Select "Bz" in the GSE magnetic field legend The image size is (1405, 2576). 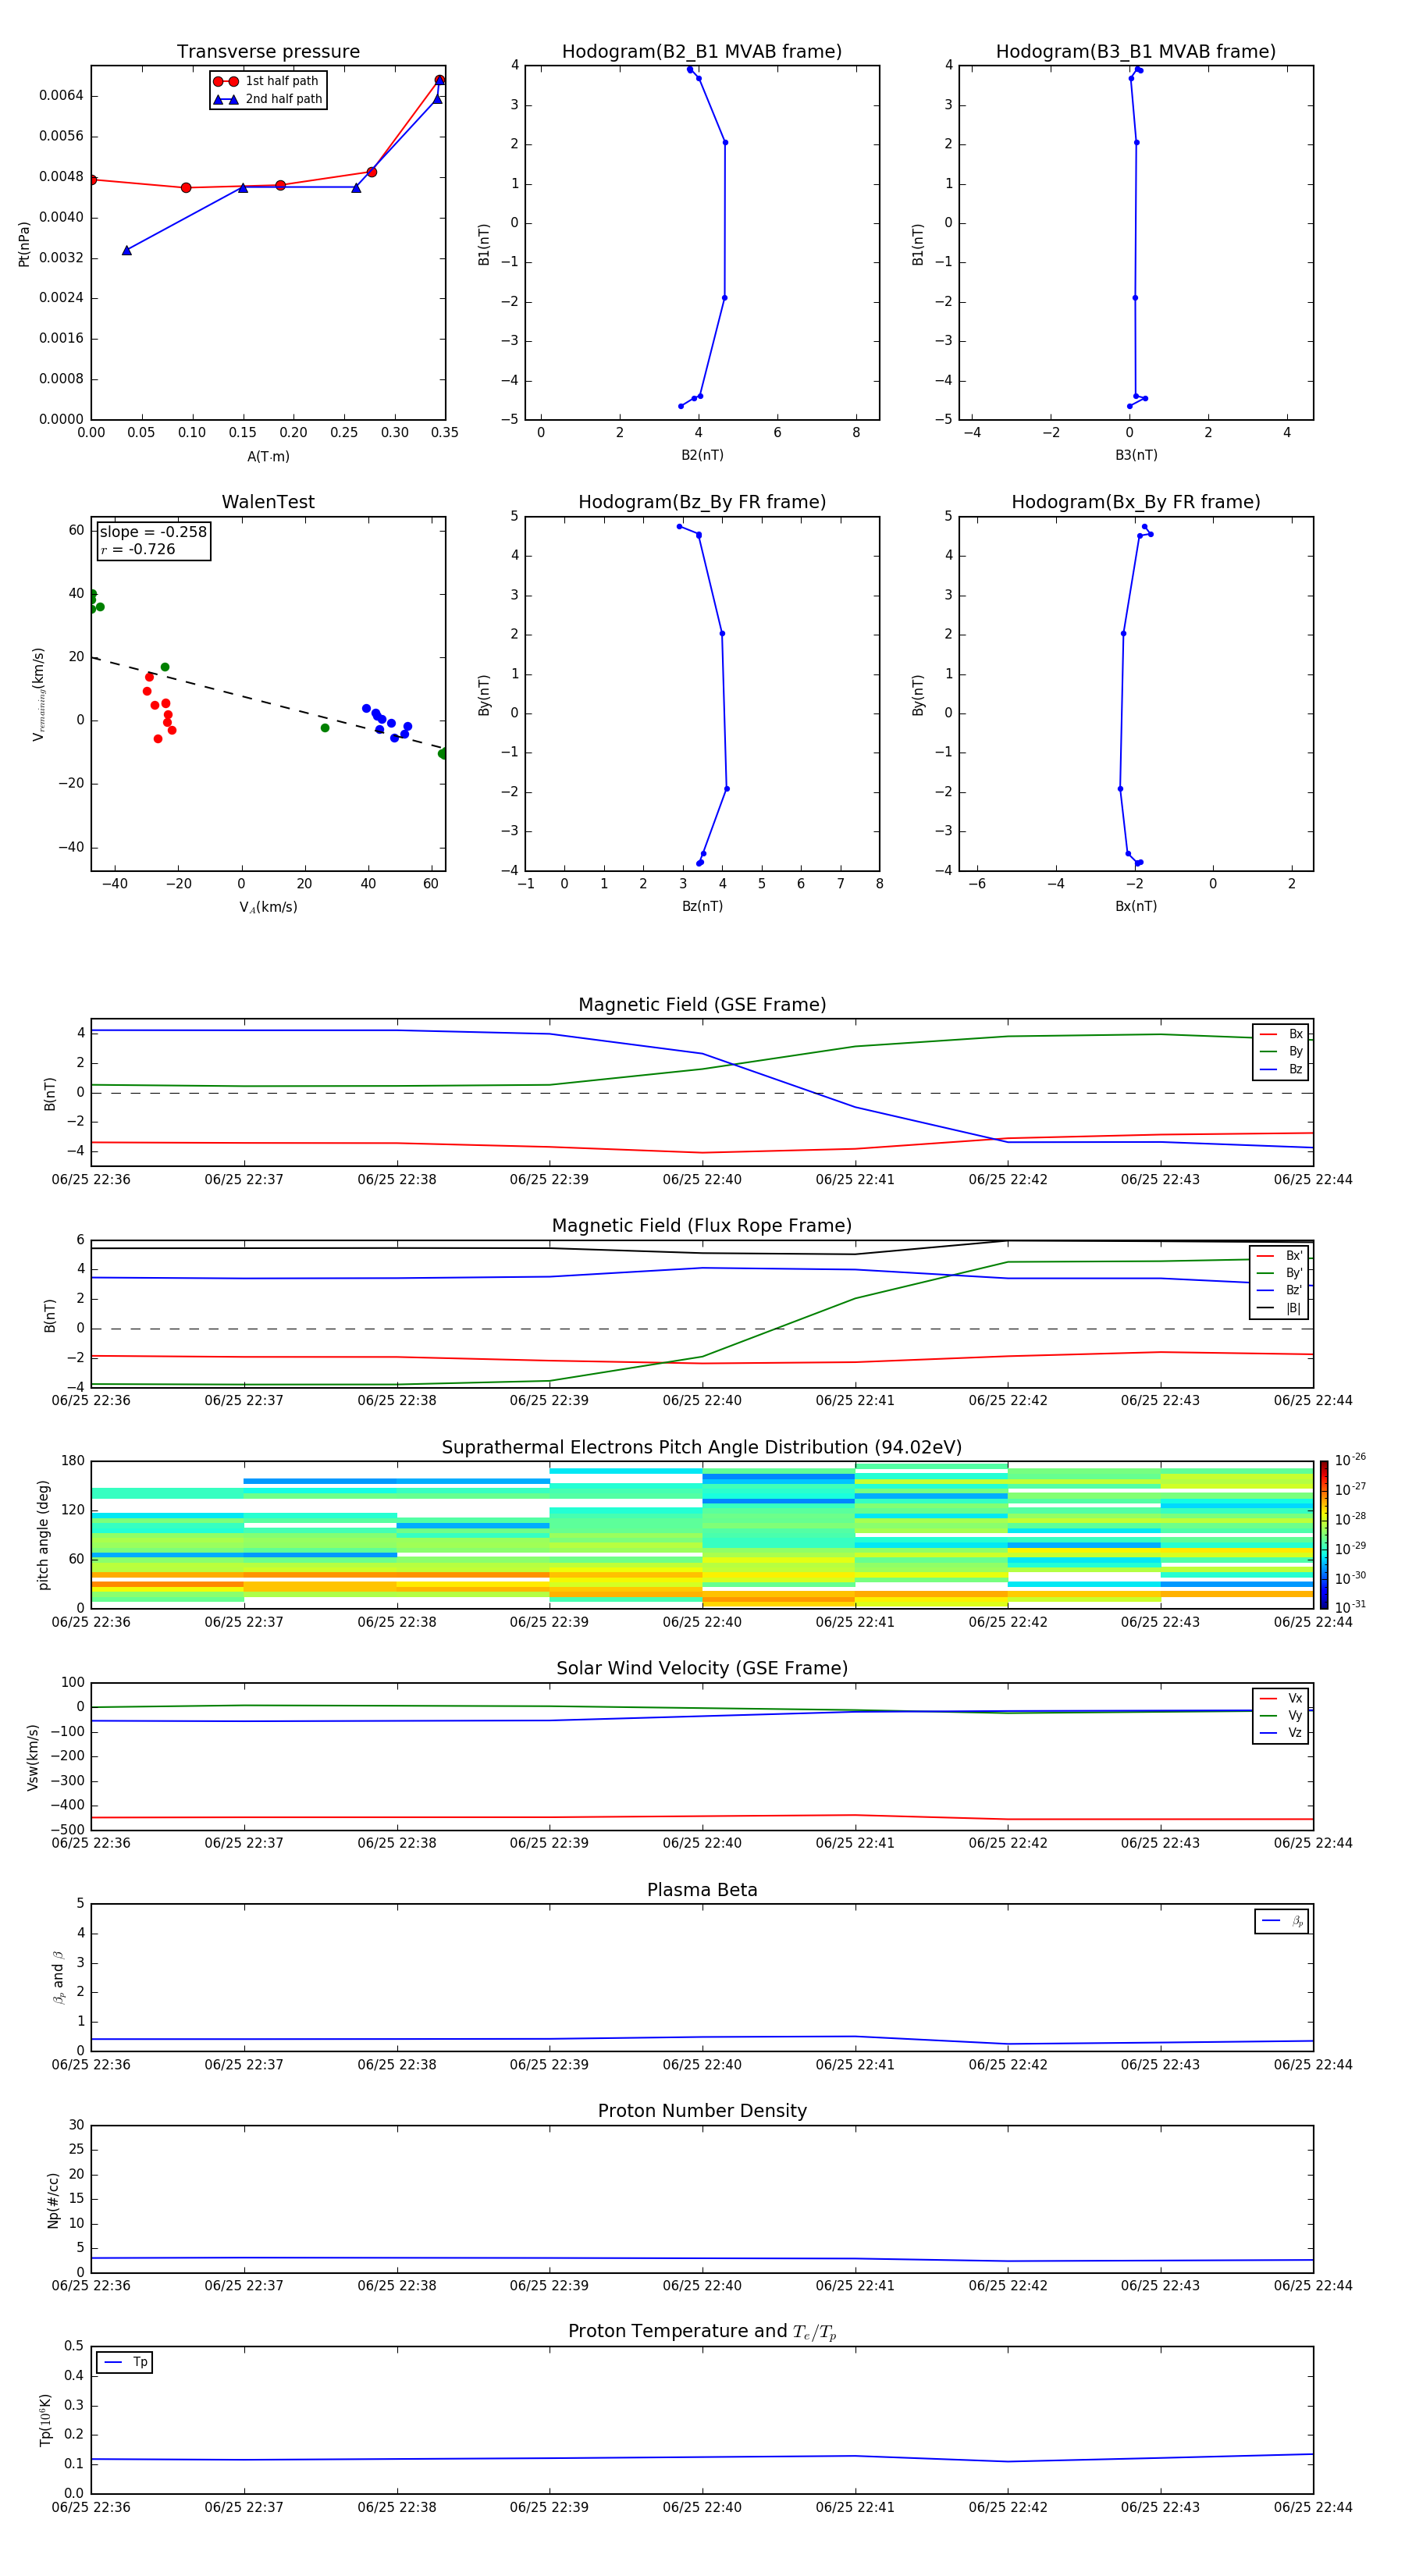click(x=1281, y=1069)
